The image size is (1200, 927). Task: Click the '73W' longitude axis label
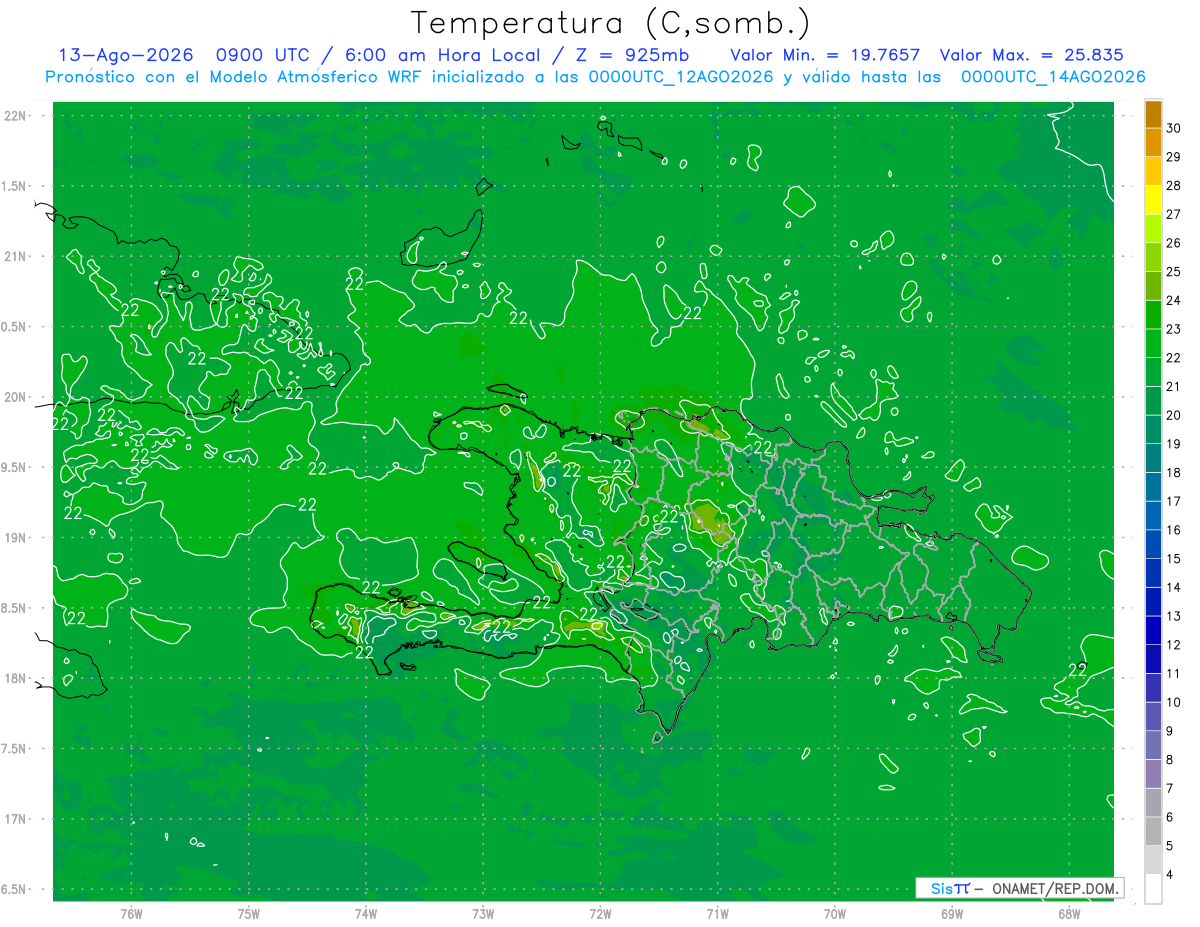tap(483, 913)
